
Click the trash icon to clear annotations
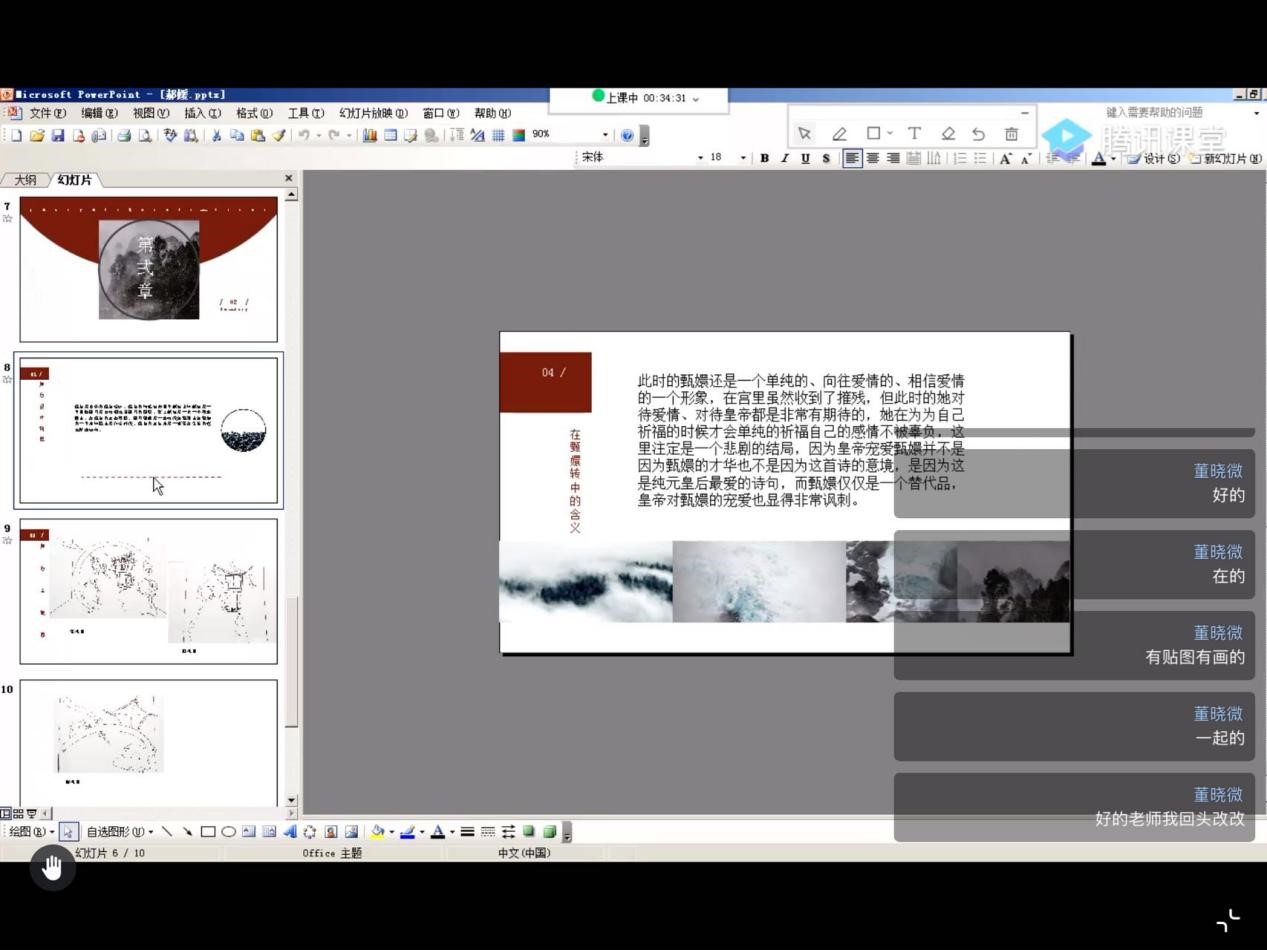click(x=1011, y=133)
